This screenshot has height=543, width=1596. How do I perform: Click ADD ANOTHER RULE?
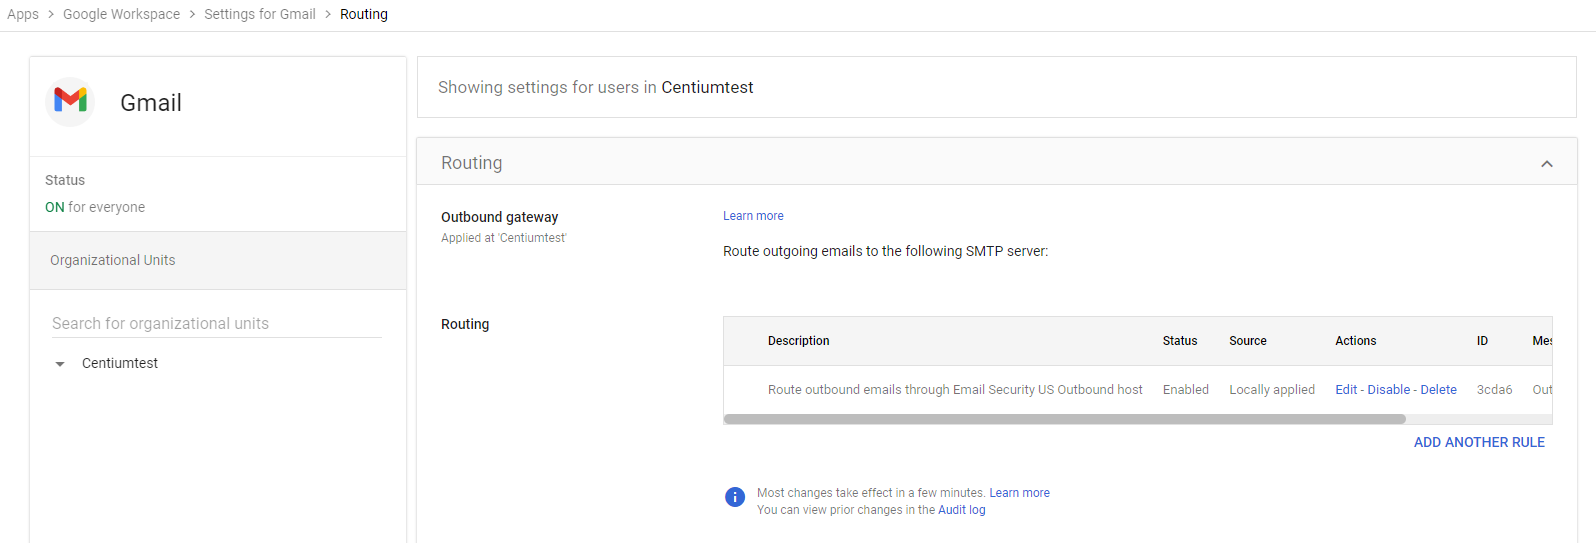(x=1479, y=442)
